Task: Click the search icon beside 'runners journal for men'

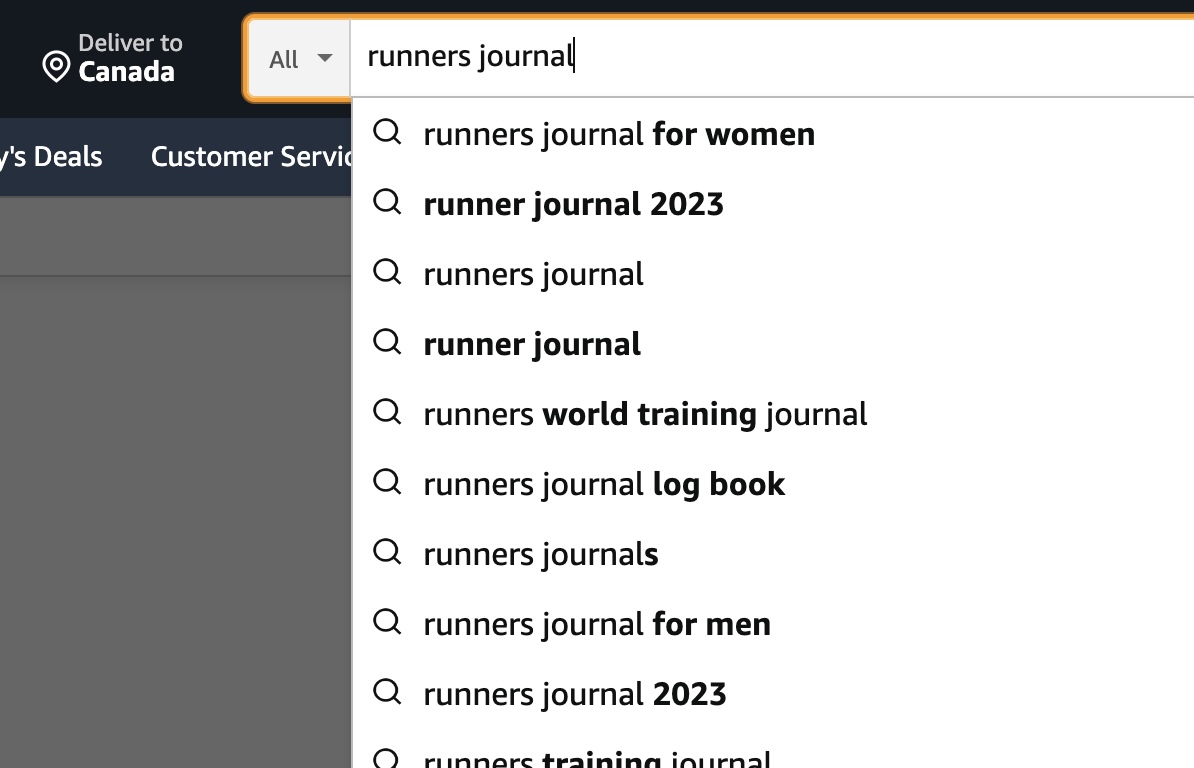Action: [387, 622]
